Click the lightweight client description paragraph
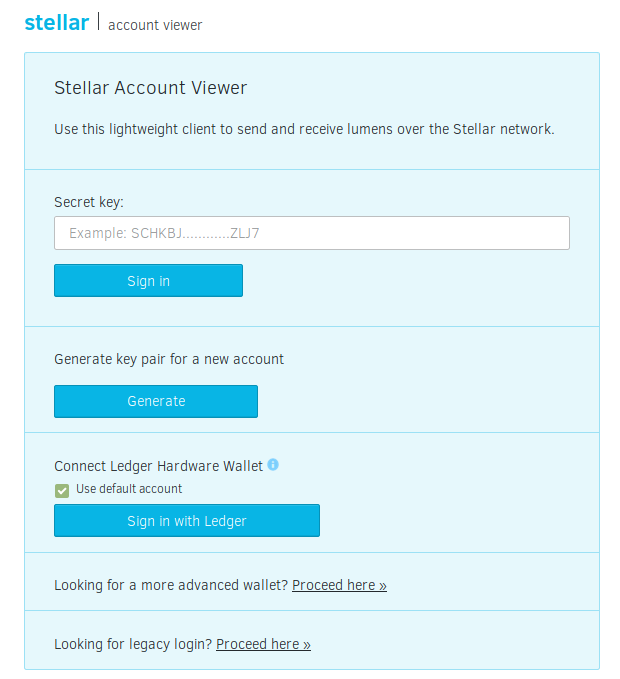 [x=304, y=129]
